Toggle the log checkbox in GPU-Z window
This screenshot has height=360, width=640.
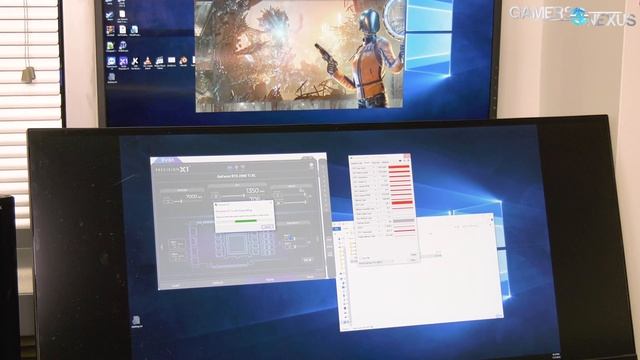(361, 258)
